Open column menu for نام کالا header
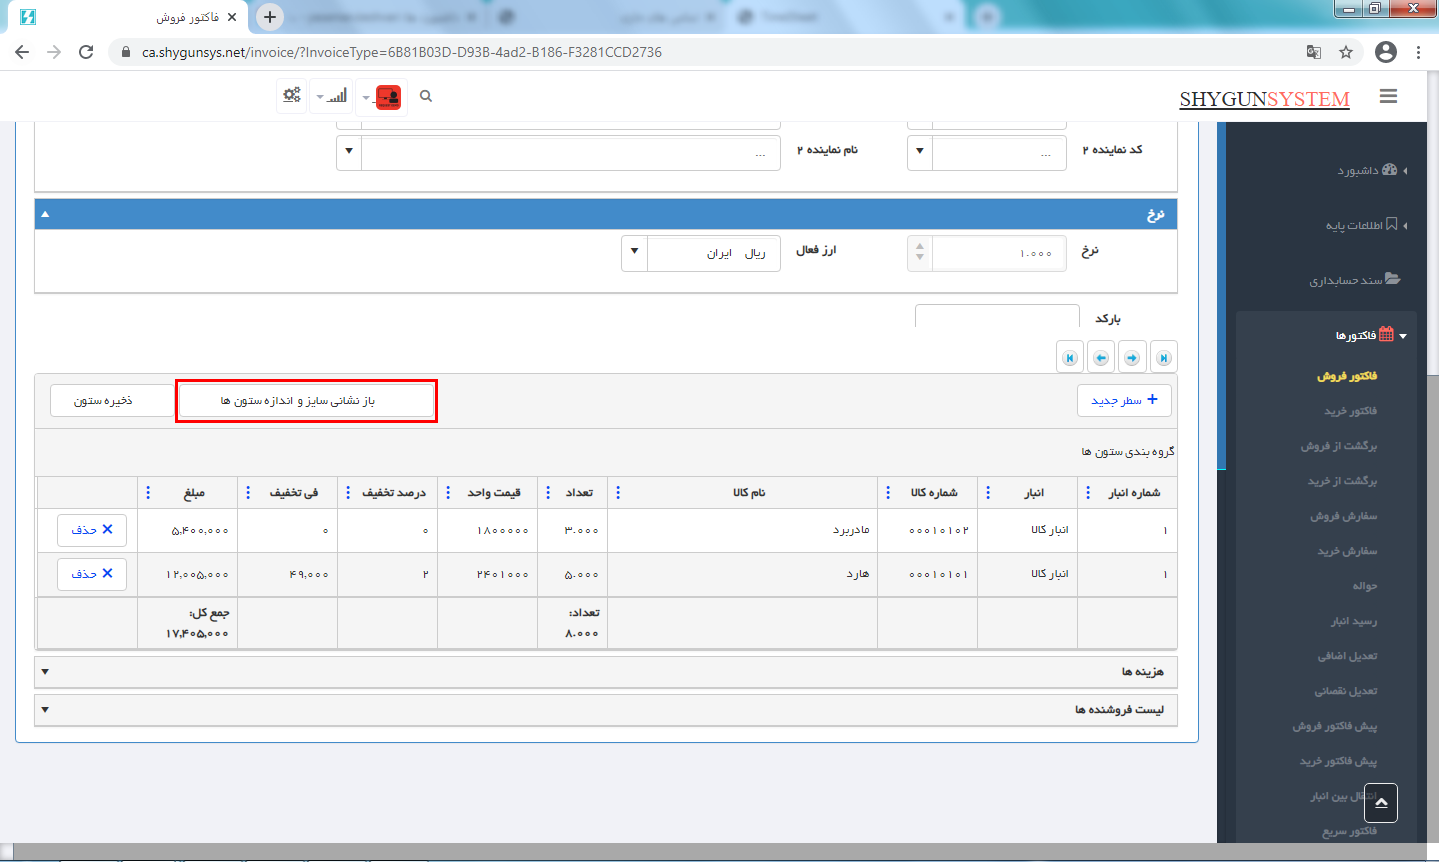 pos(618,492)
